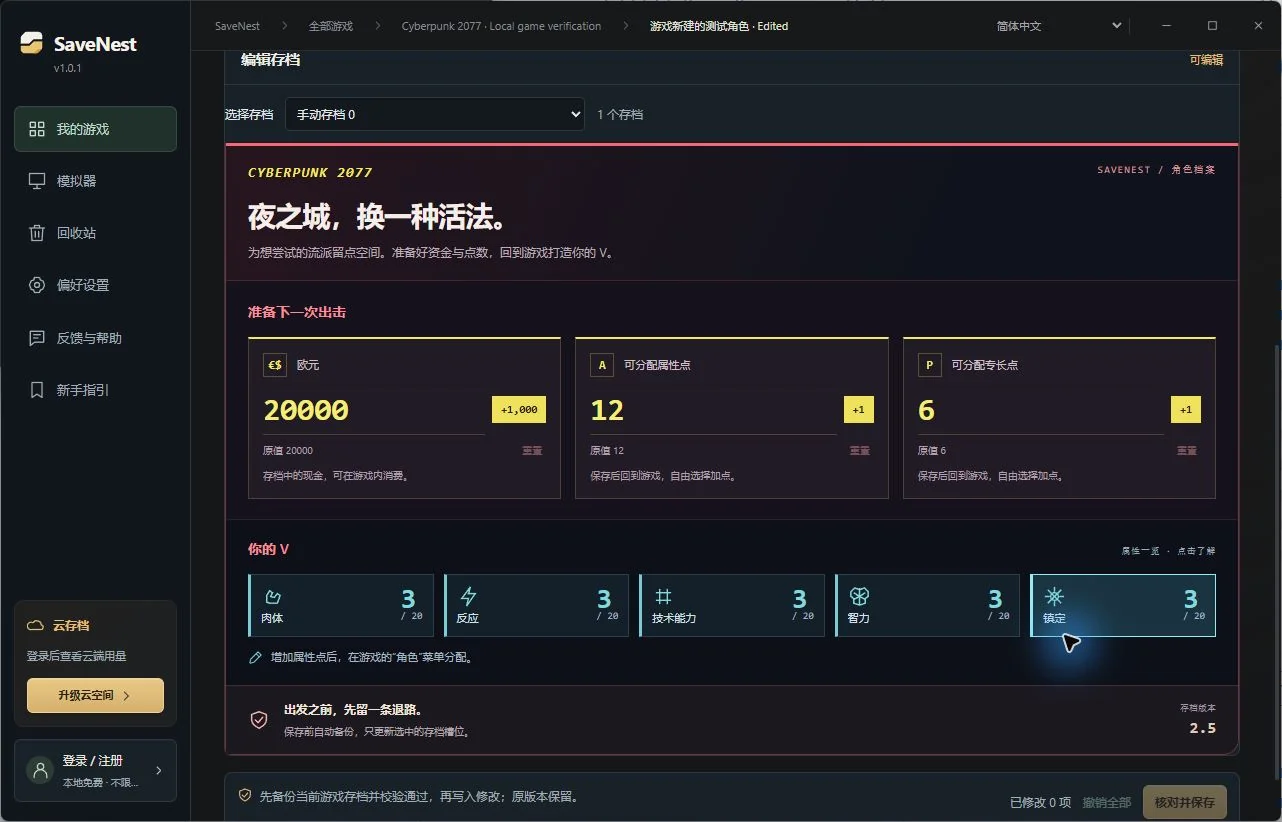This screenshot has height=822, width=1282.
Task: Click the lightning icon on 反应 card
Action: pyautogui.click(x=468, y=597)
